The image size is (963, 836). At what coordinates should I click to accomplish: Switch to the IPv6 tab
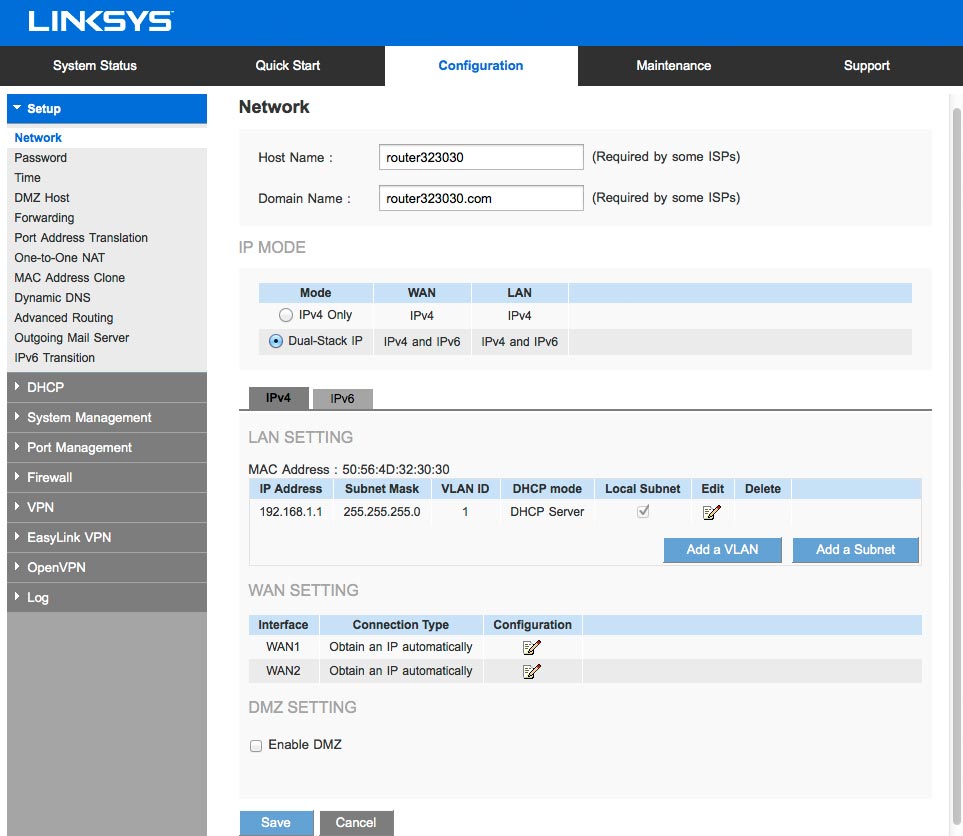(342, 399)
